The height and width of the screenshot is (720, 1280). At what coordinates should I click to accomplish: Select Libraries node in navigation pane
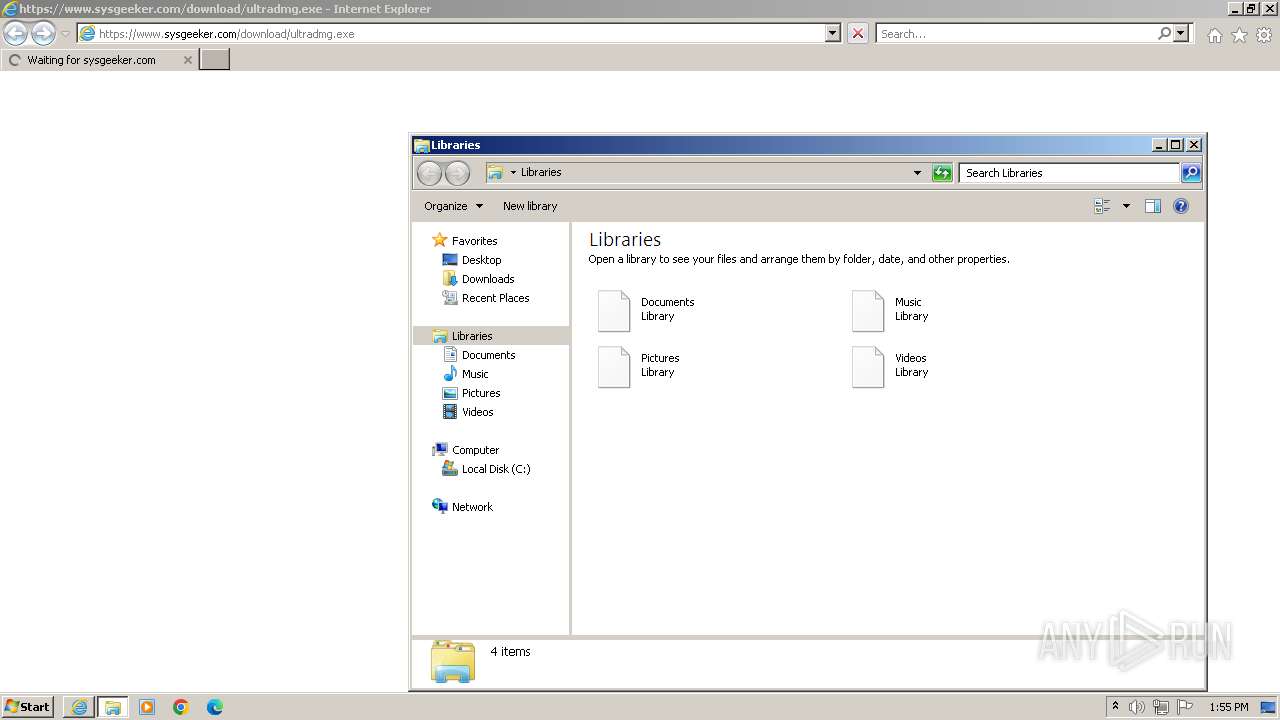[x=491, y=336]
